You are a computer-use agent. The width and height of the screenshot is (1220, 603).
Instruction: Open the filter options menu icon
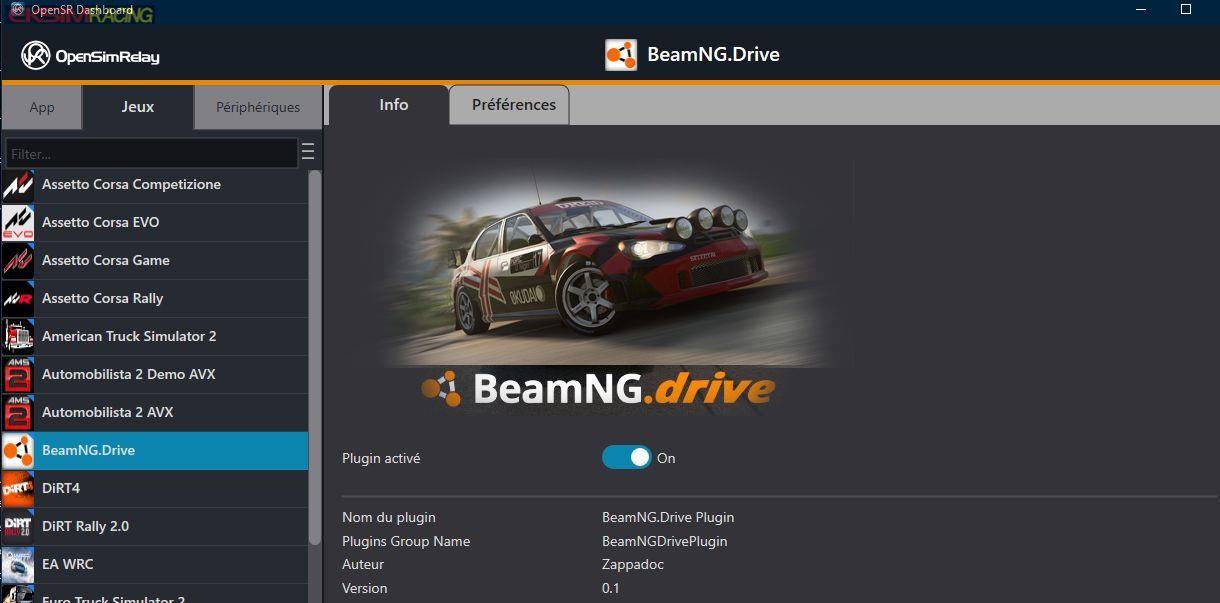click(x=308, y=152)
